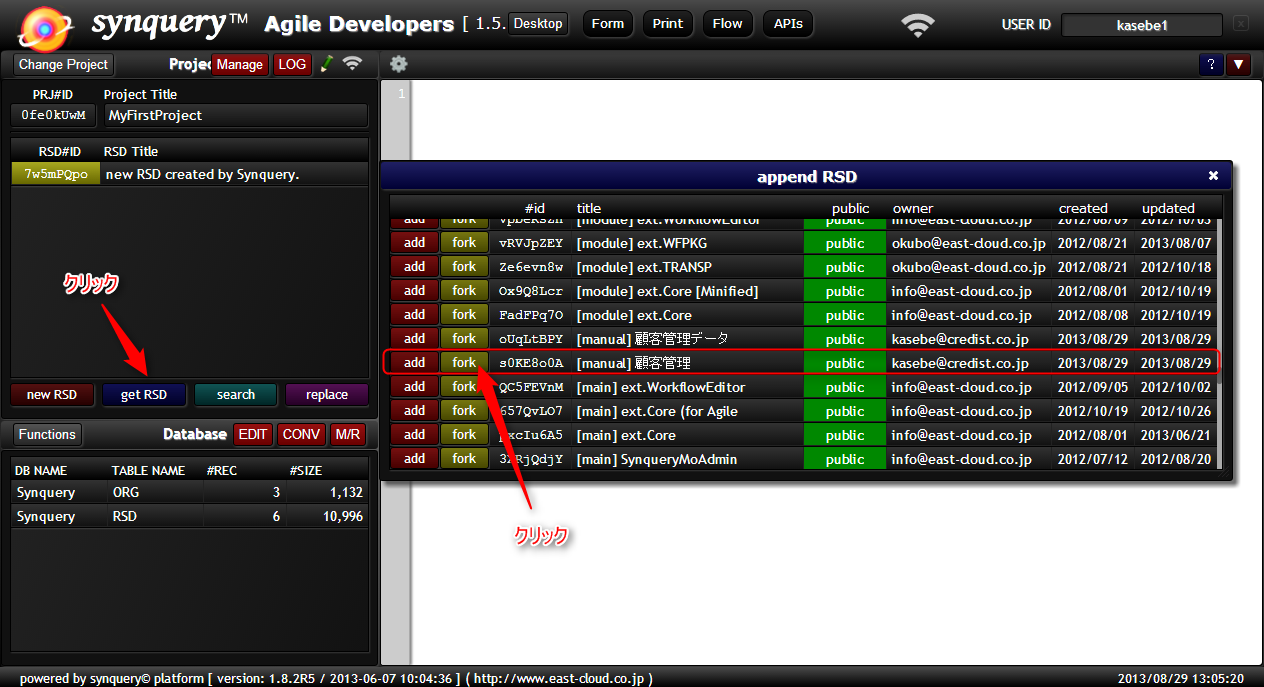1264x687 pixels.
Task: Click the PRJ#ID field 0fe0kUwM
Action: [54, 115]
